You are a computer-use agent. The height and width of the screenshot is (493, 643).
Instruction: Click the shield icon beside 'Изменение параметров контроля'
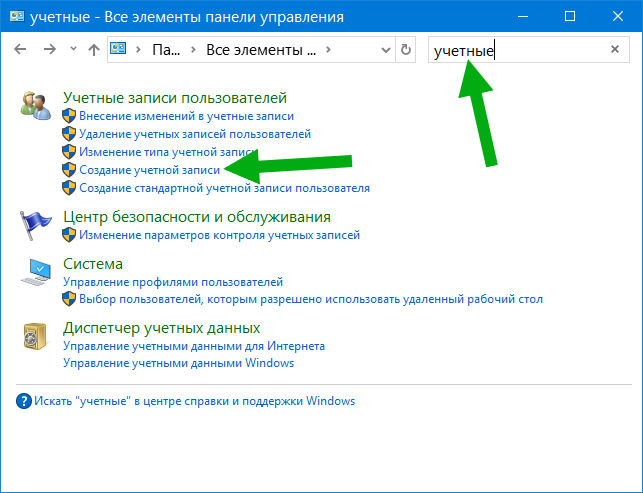click(x=69, y=235)
